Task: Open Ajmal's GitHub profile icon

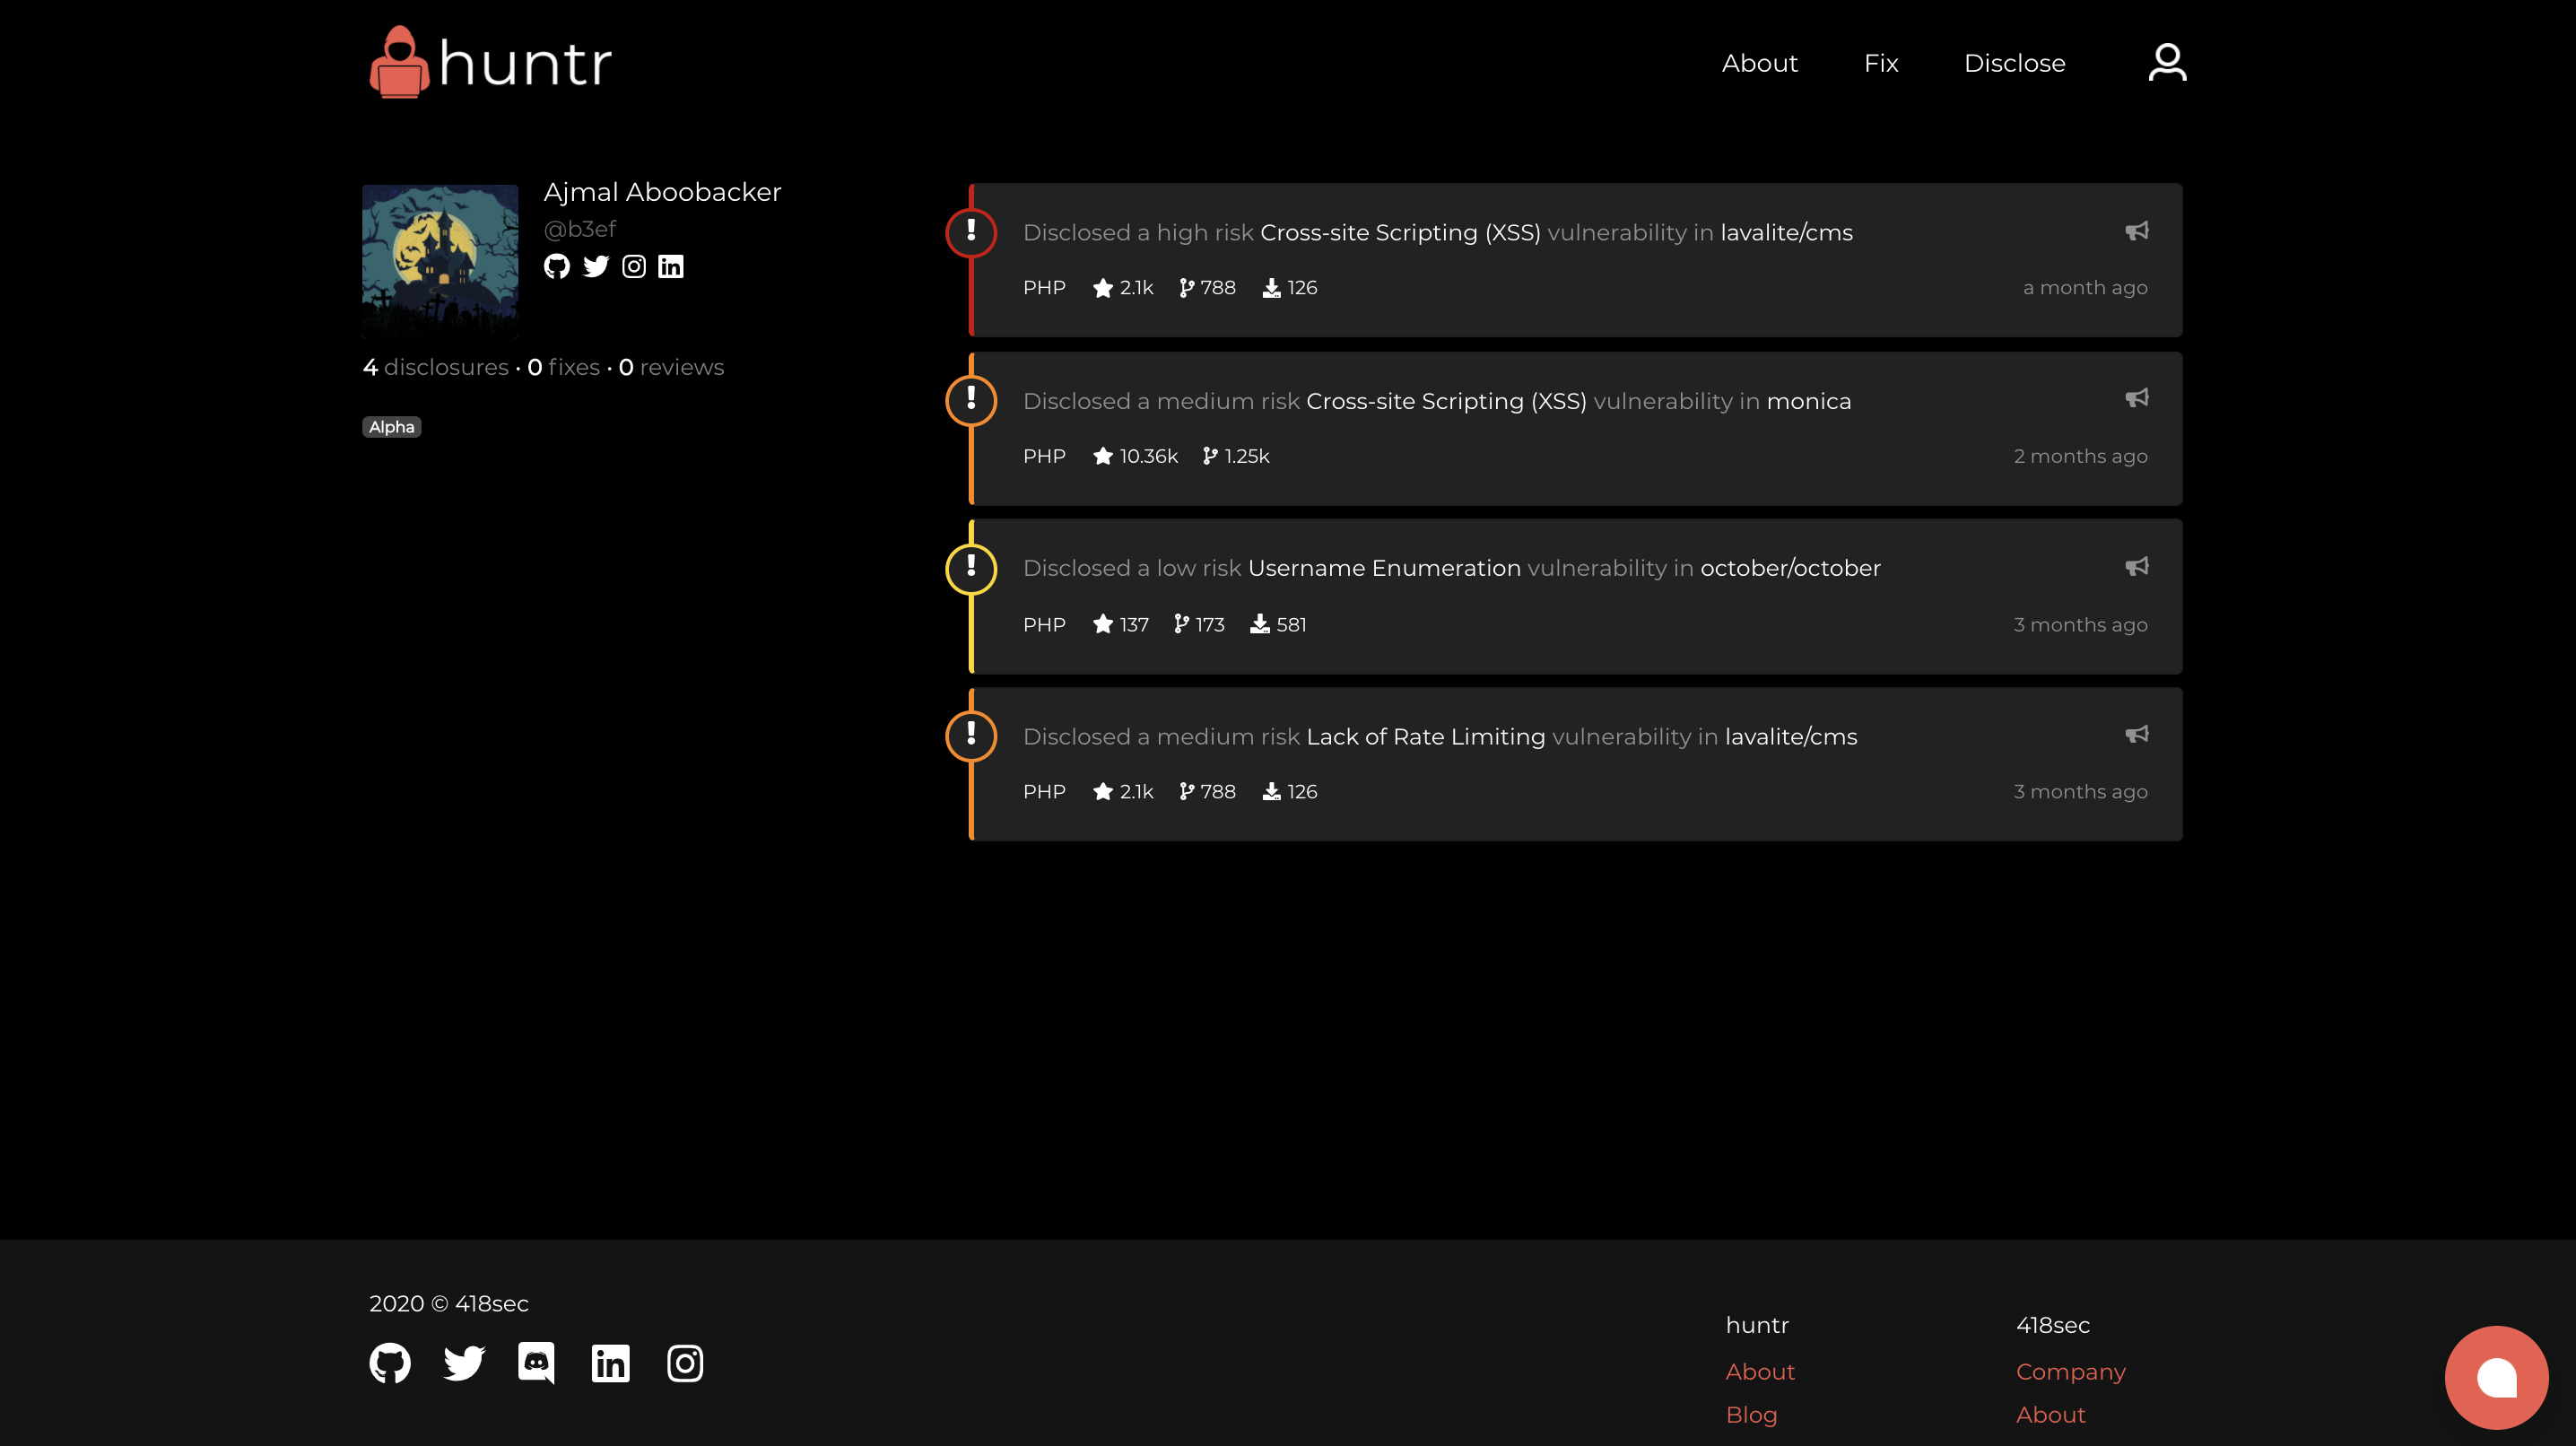Action: (557, 266)
